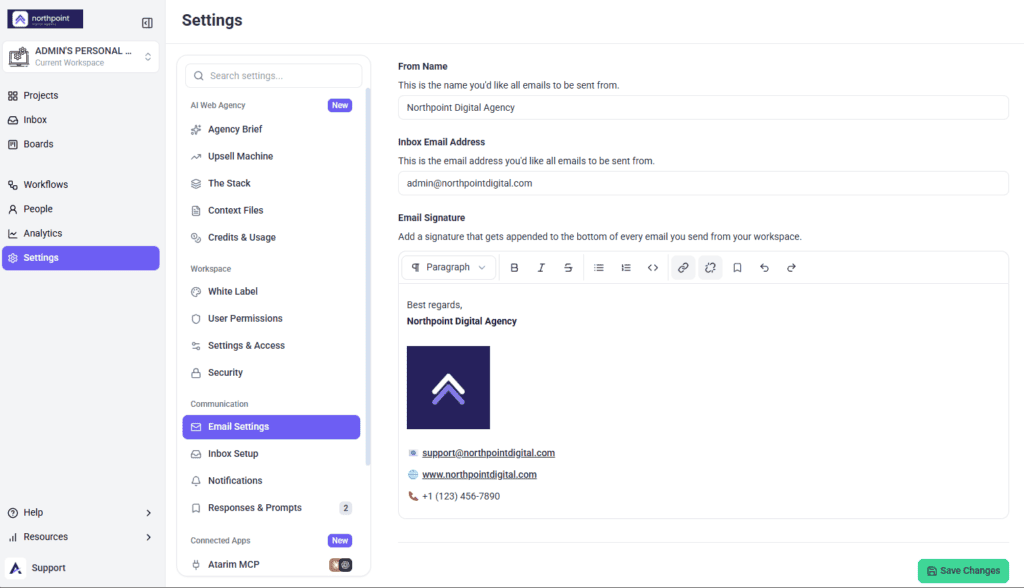Click the New badge beside AI Web Agency
The height and width of the screenshot is (588, 1024).
(x=340, y=105)
